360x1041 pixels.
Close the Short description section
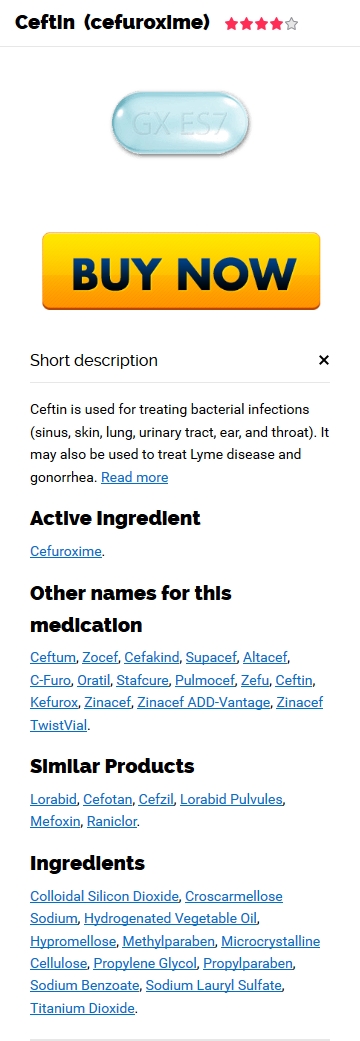click(323, 360)
